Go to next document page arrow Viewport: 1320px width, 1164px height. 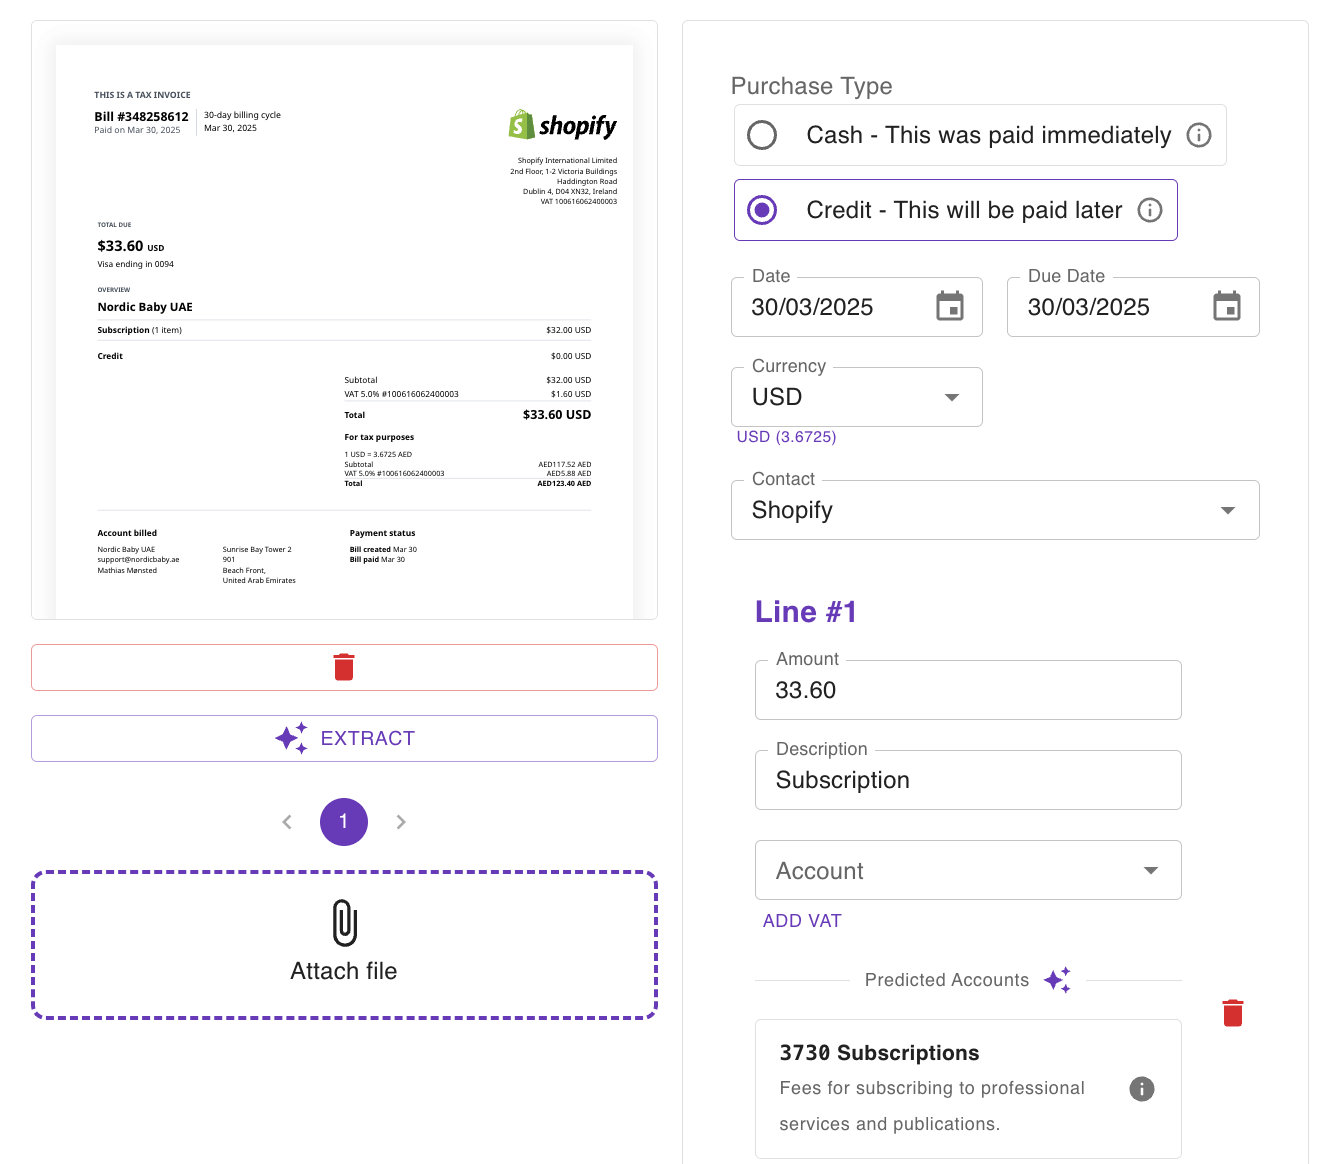[401, 822]
